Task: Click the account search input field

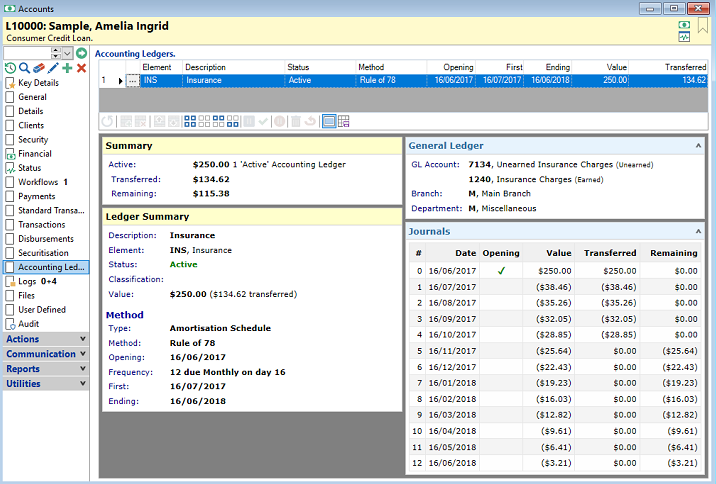Action: coord(27,53)
